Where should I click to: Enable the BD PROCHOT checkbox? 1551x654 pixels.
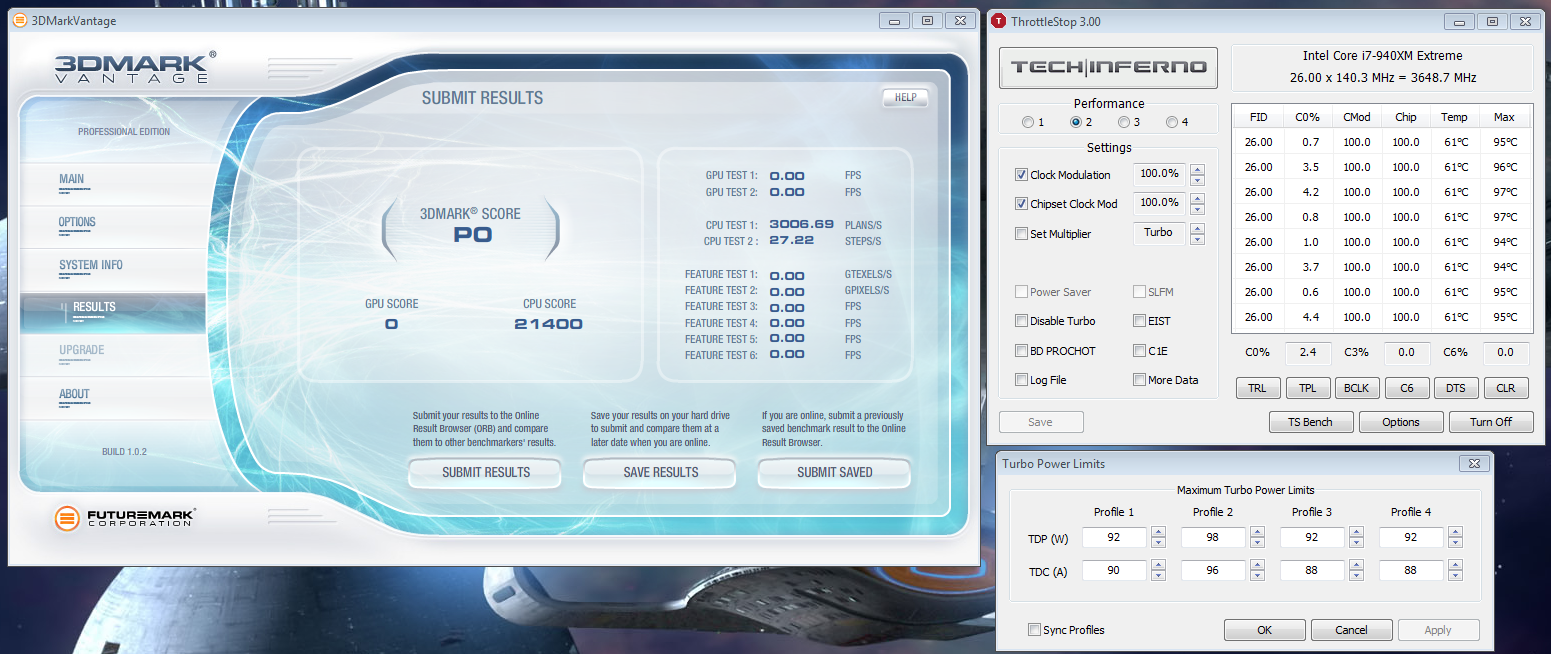coord(1021,350)
